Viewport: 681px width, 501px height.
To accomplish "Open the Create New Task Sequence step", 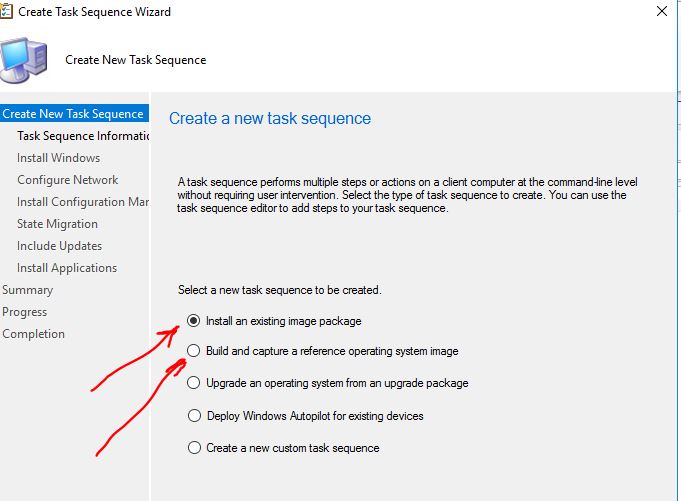I will pyautogui.click(x=74, y=113).
